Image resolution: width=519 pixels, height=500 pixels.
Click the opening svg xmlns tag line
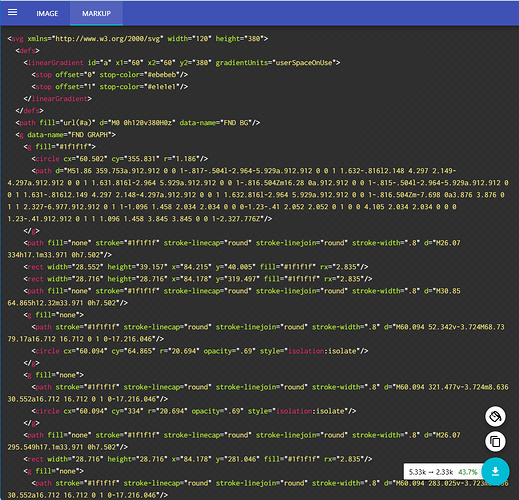coord(138,39)
